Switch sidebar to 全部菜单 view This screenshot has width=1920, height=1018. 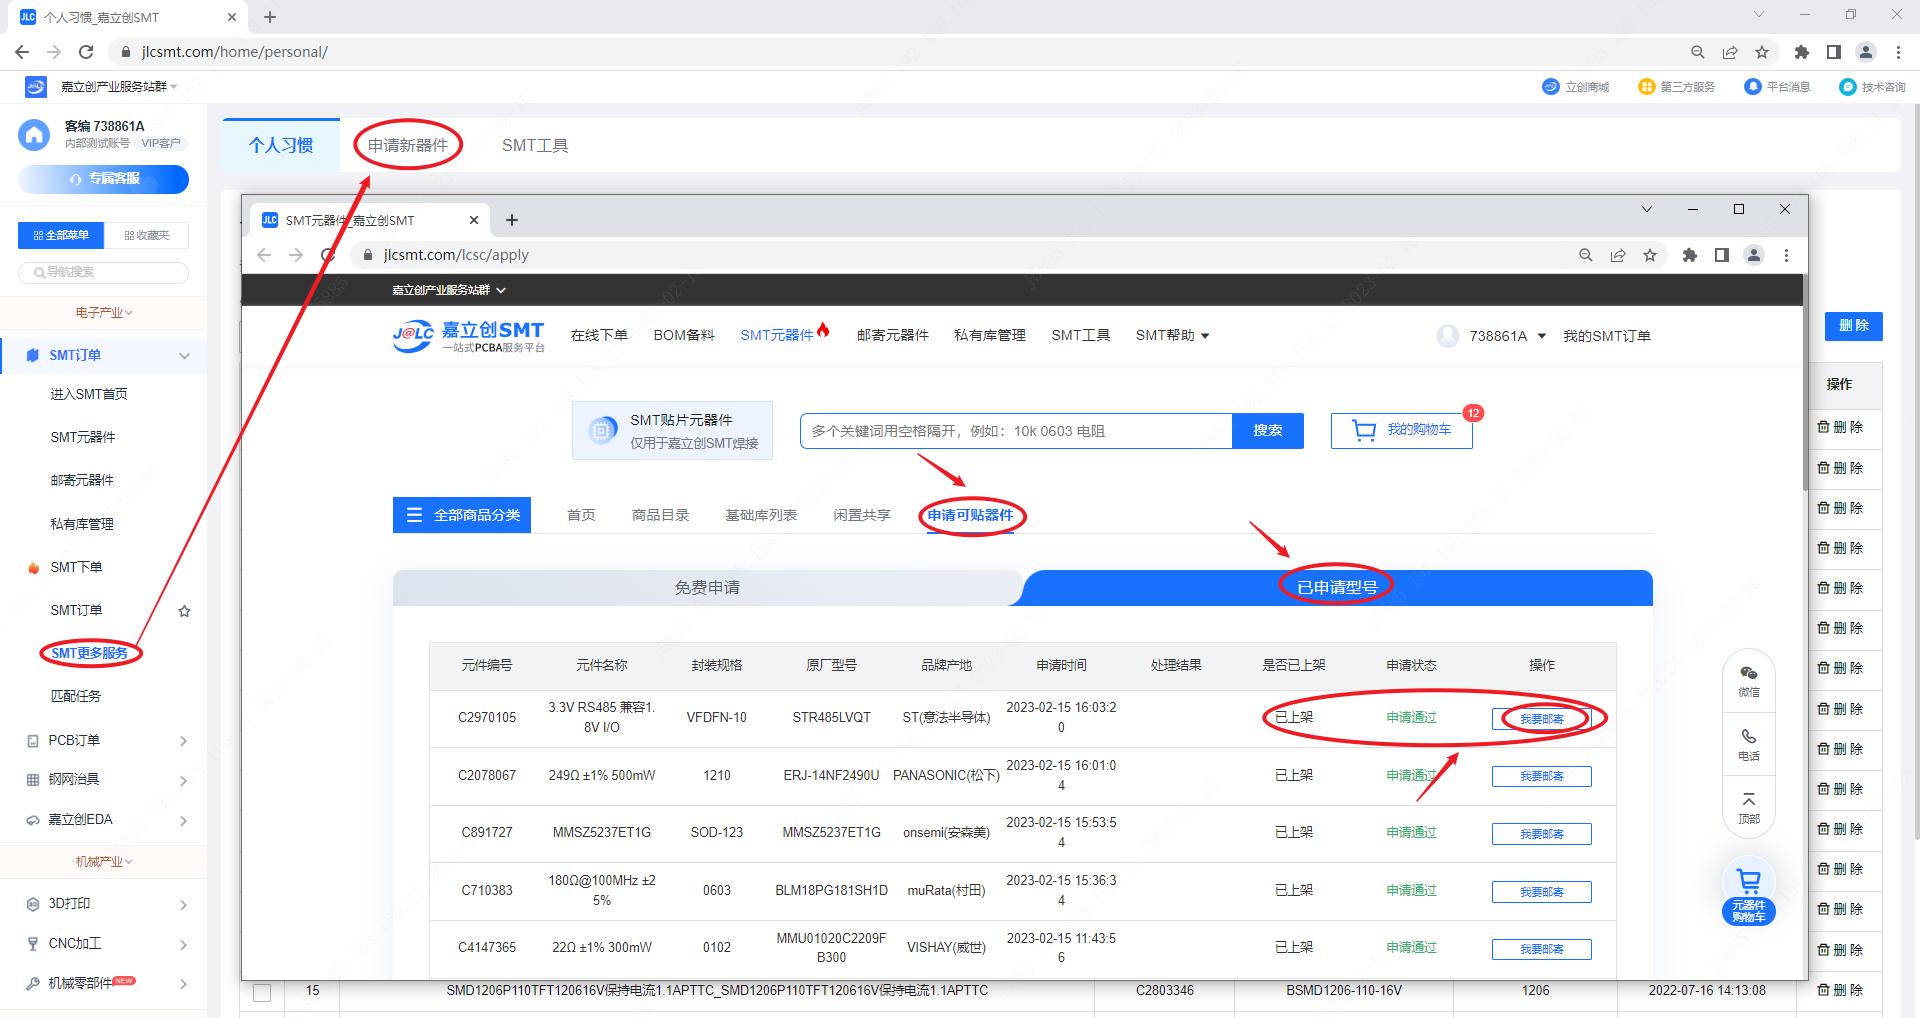point(61,235)
